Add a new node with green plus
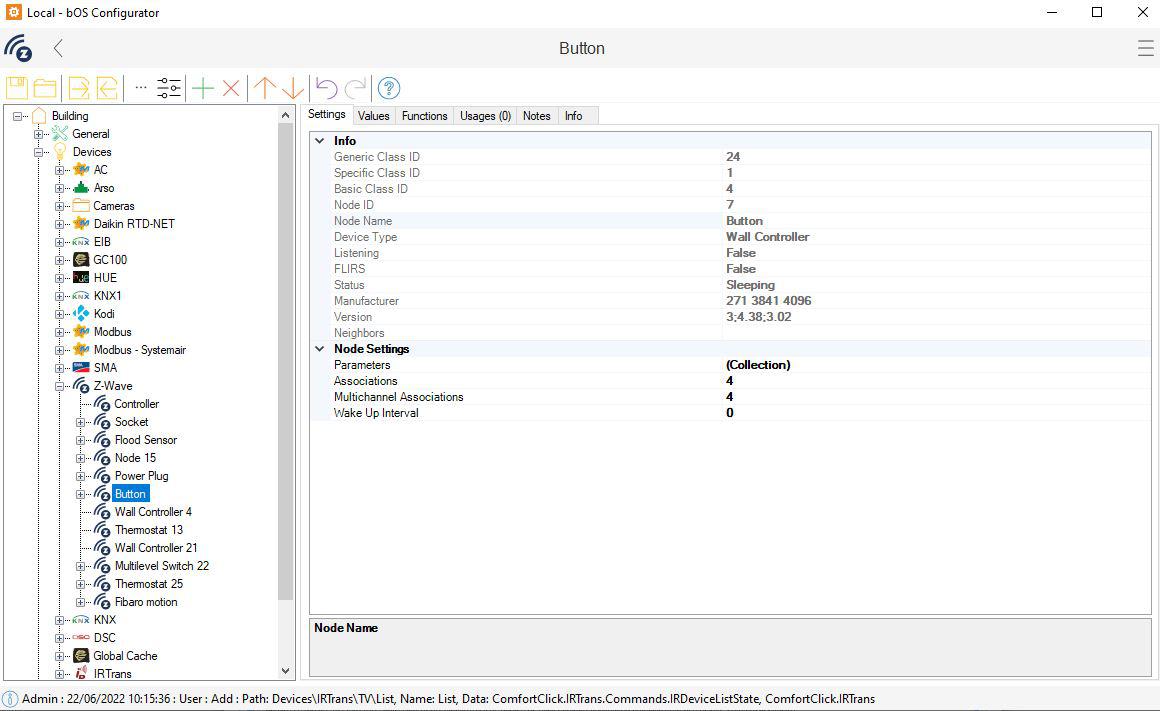 (203, 88)
